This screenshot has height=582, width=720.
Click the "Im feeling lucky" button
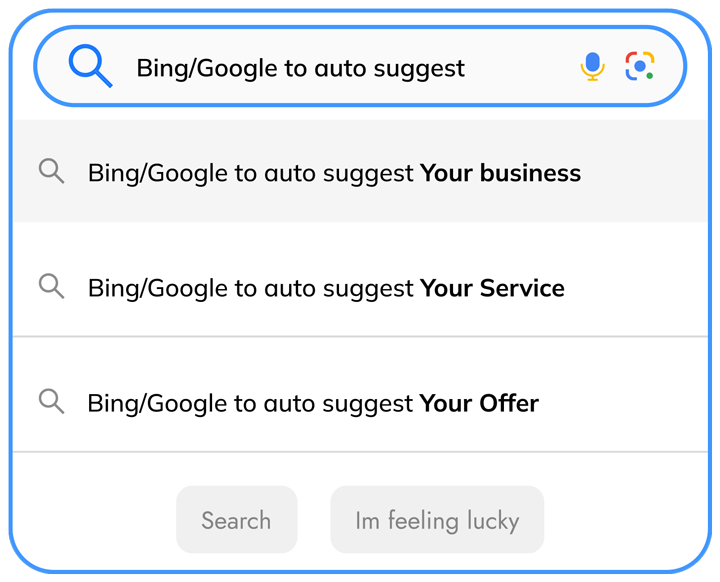(437, 520)
